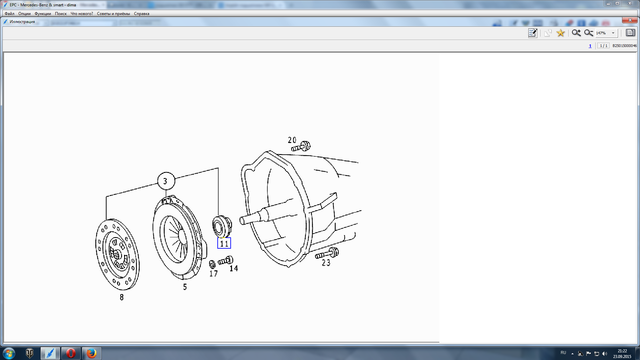Open World of Tanks taskbar icon
640x360 pixels.
pos(29,353)
